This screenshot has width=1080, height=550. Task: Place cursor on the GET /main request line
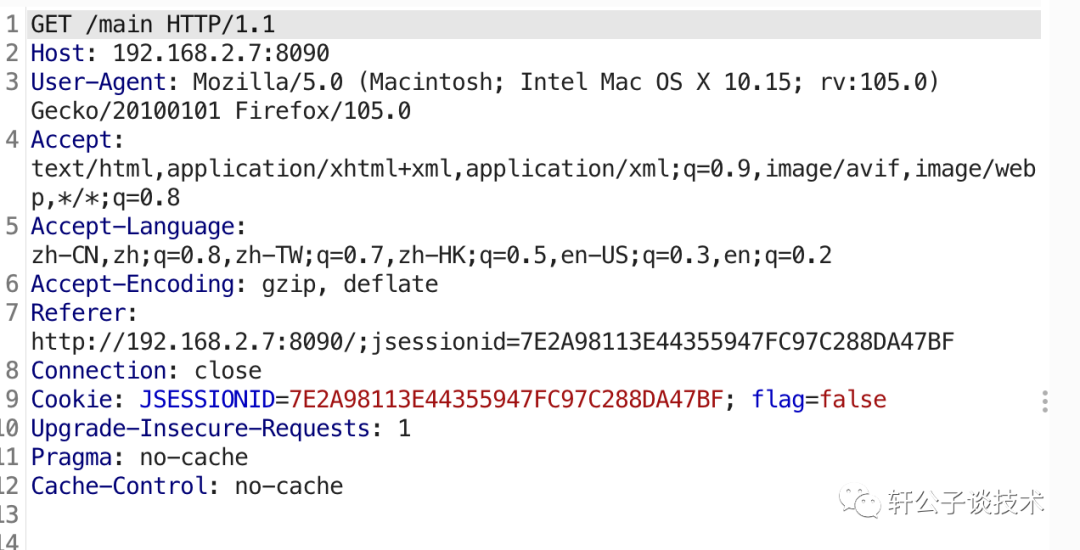pyautogui.click(x=152, y=24)
